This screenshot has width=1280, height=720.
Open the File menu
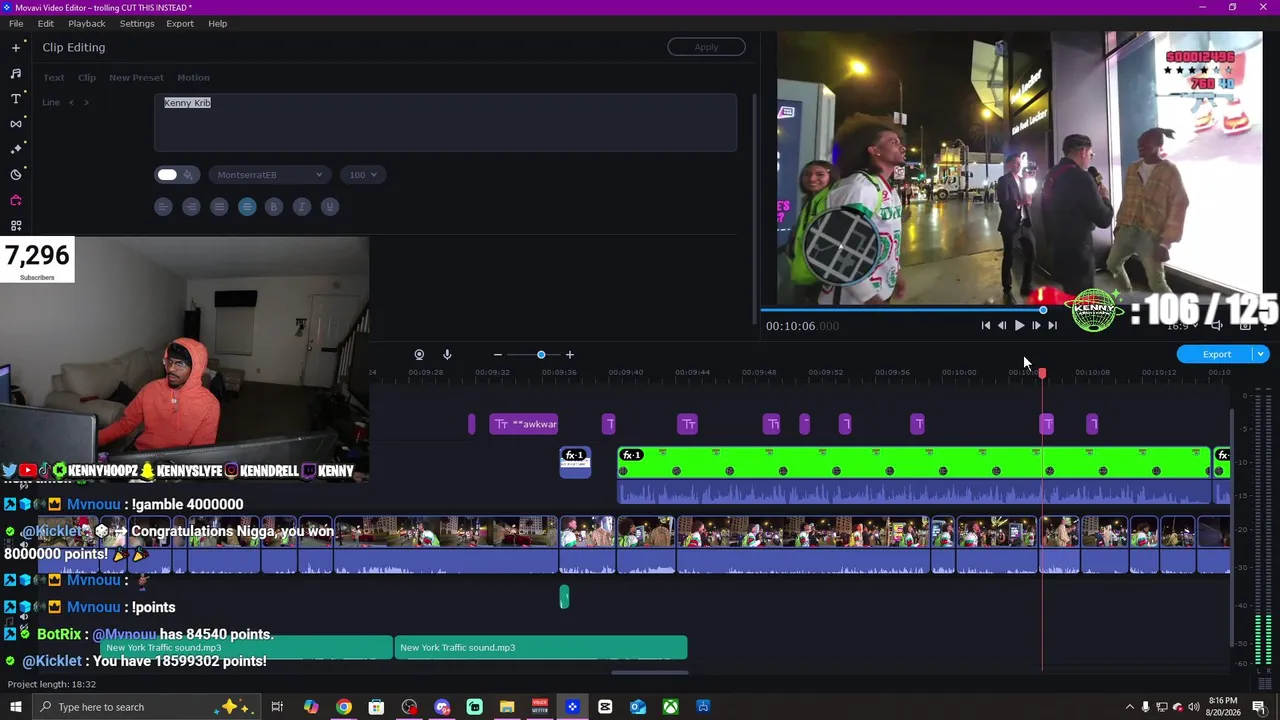(16, 23)
